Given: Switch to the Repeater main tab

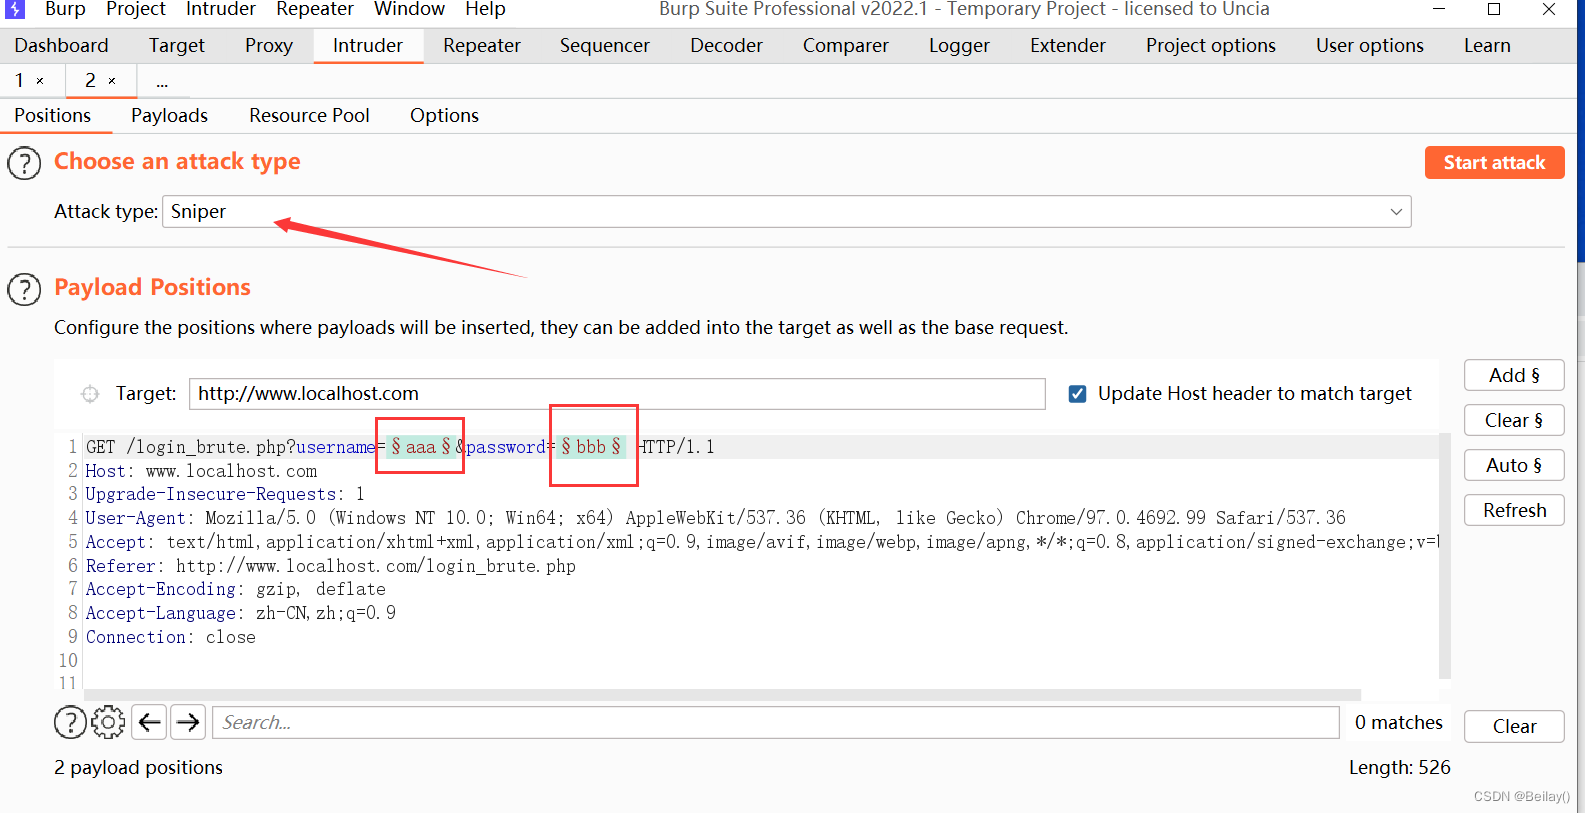Looking at the screenshot, I should pos(482,46).
